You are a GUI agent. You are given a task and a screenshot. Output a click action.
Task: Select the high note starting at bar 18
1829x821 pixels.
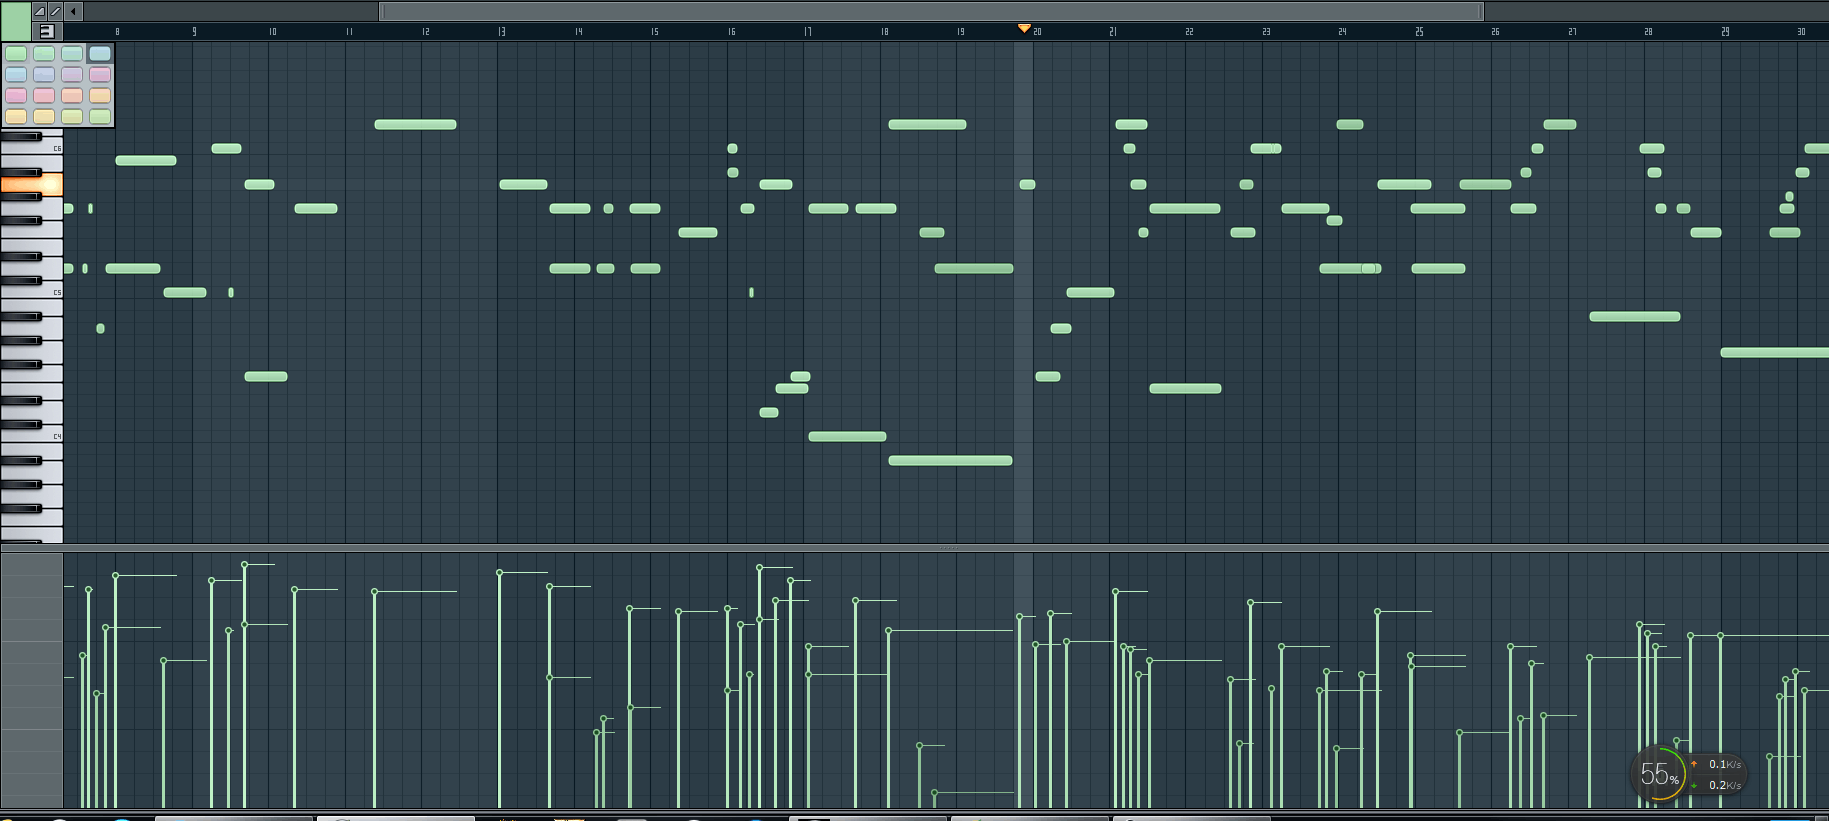[x=927, y=124]
